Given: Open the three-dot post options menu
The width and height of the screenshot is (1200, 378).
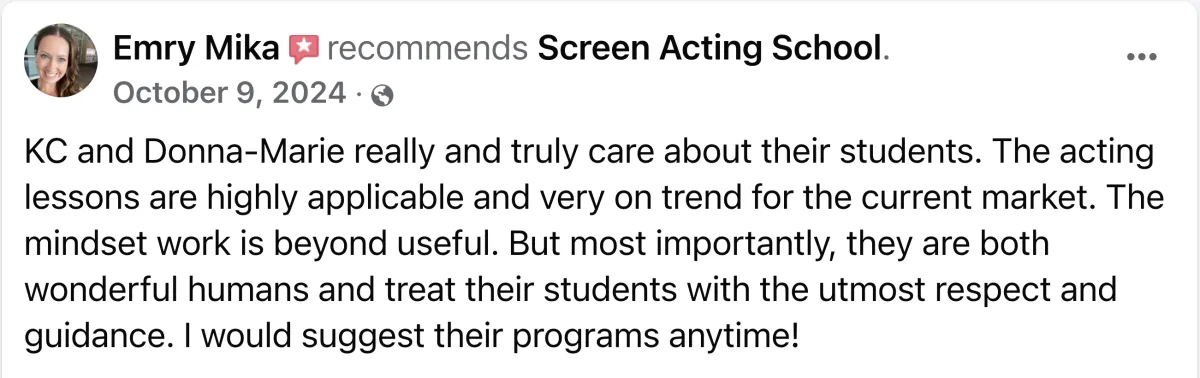Looking at the screenshot, I should (x=1141, y=57).
